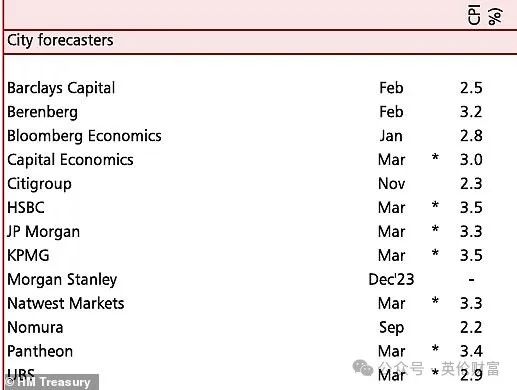This screenshot has width=517, height=390.
Task: Click the Nomura row label
Action: [x=35, y=328]
